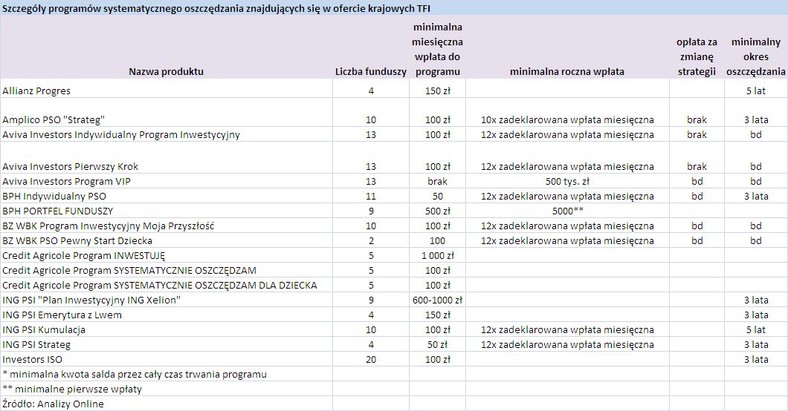The width and height of the screenshot is (788, 411).
Task: Click the '20' funds count for Investors ISO
Action: click(371, 359)
